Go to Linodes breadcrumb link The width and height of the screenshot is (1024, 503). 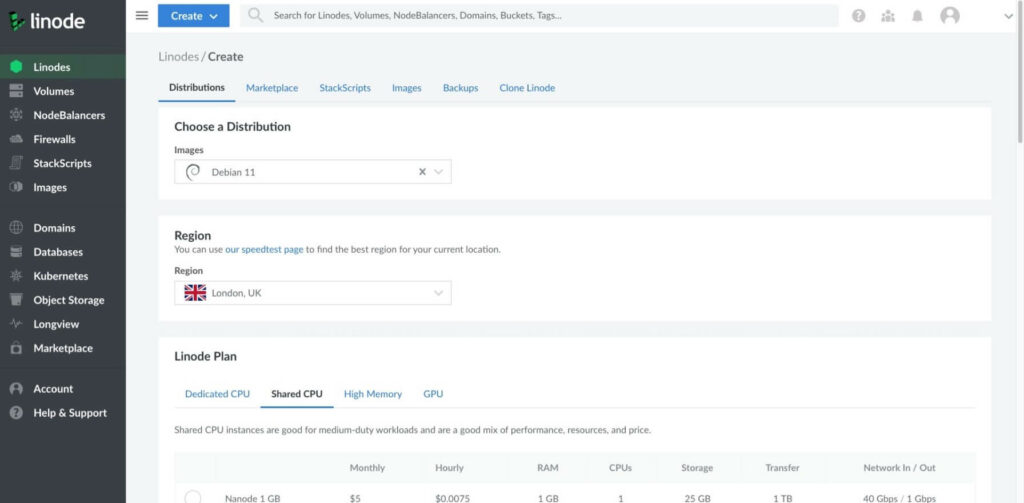[x=178, y=57]
